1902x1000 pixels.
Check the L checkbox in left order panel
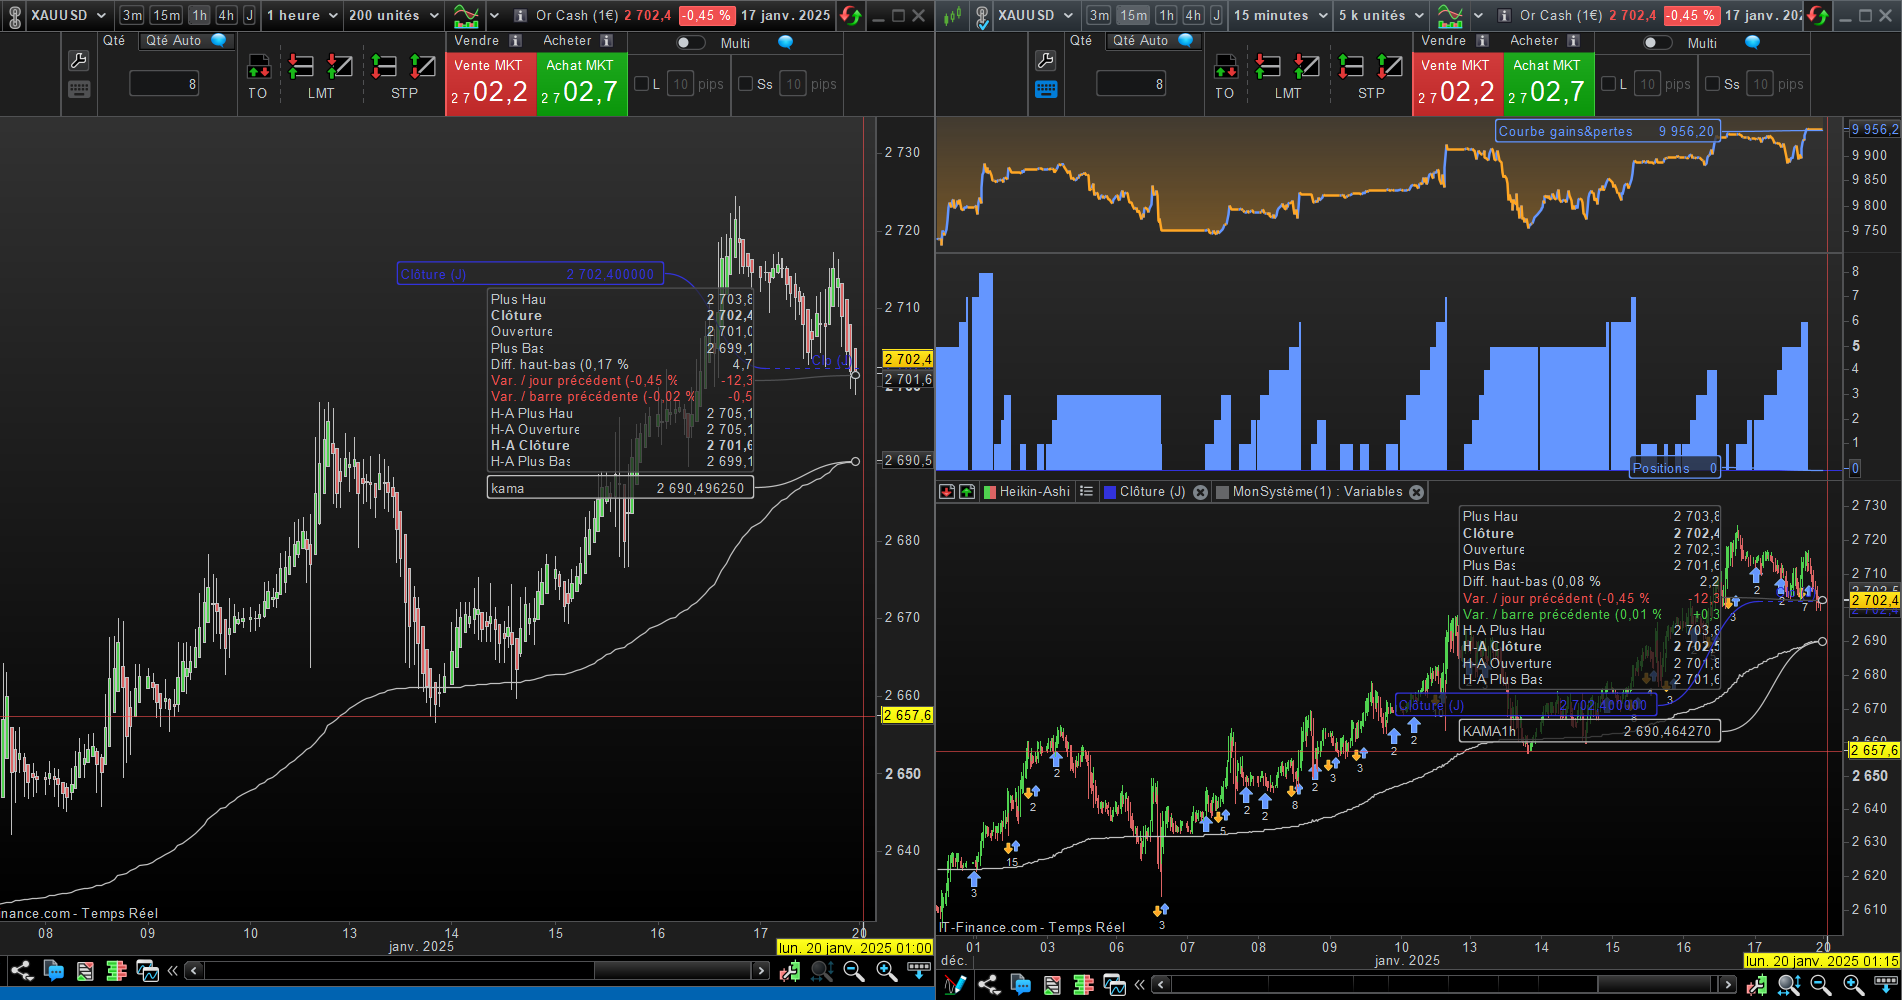coord(642,84)
